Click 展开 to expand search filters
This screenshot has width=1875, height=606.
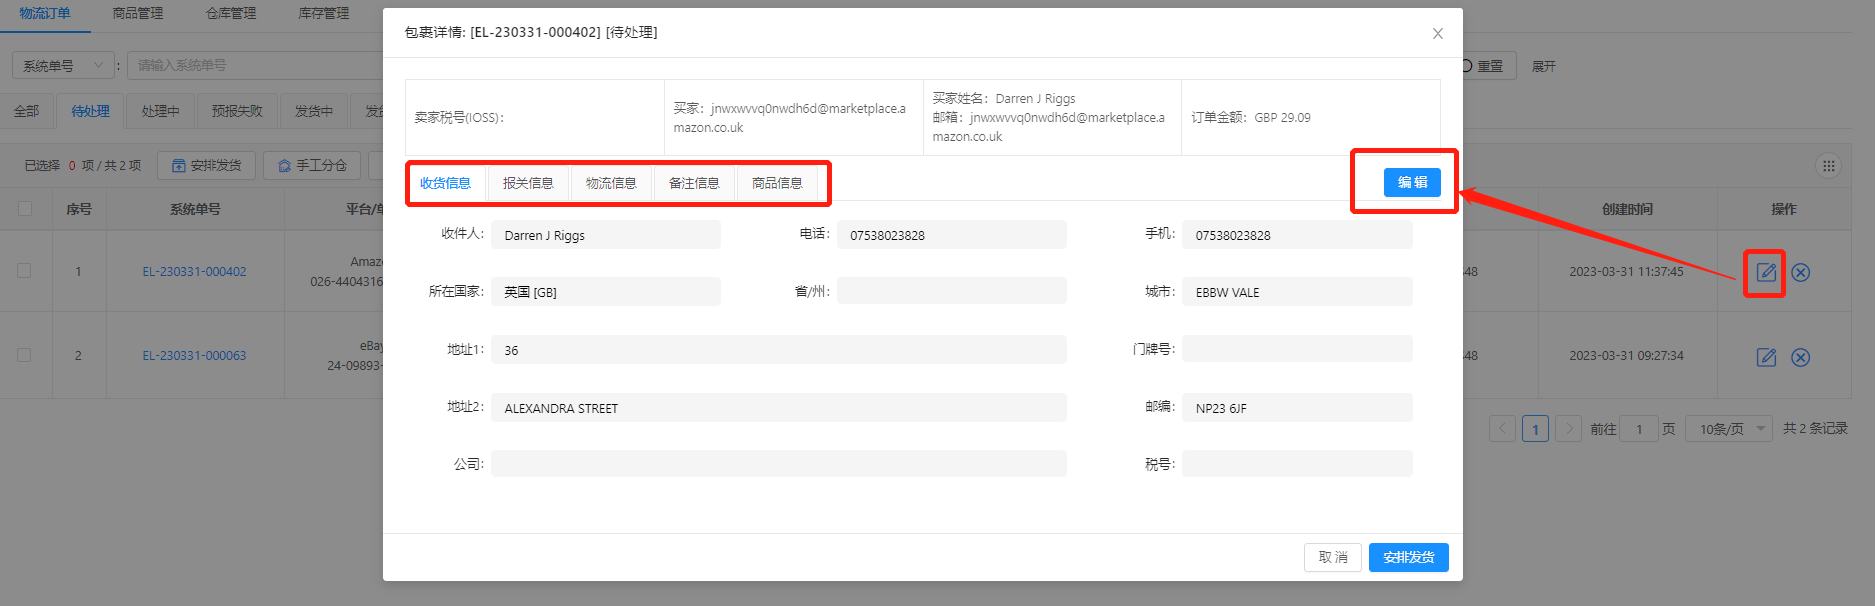click(1543, 66)
